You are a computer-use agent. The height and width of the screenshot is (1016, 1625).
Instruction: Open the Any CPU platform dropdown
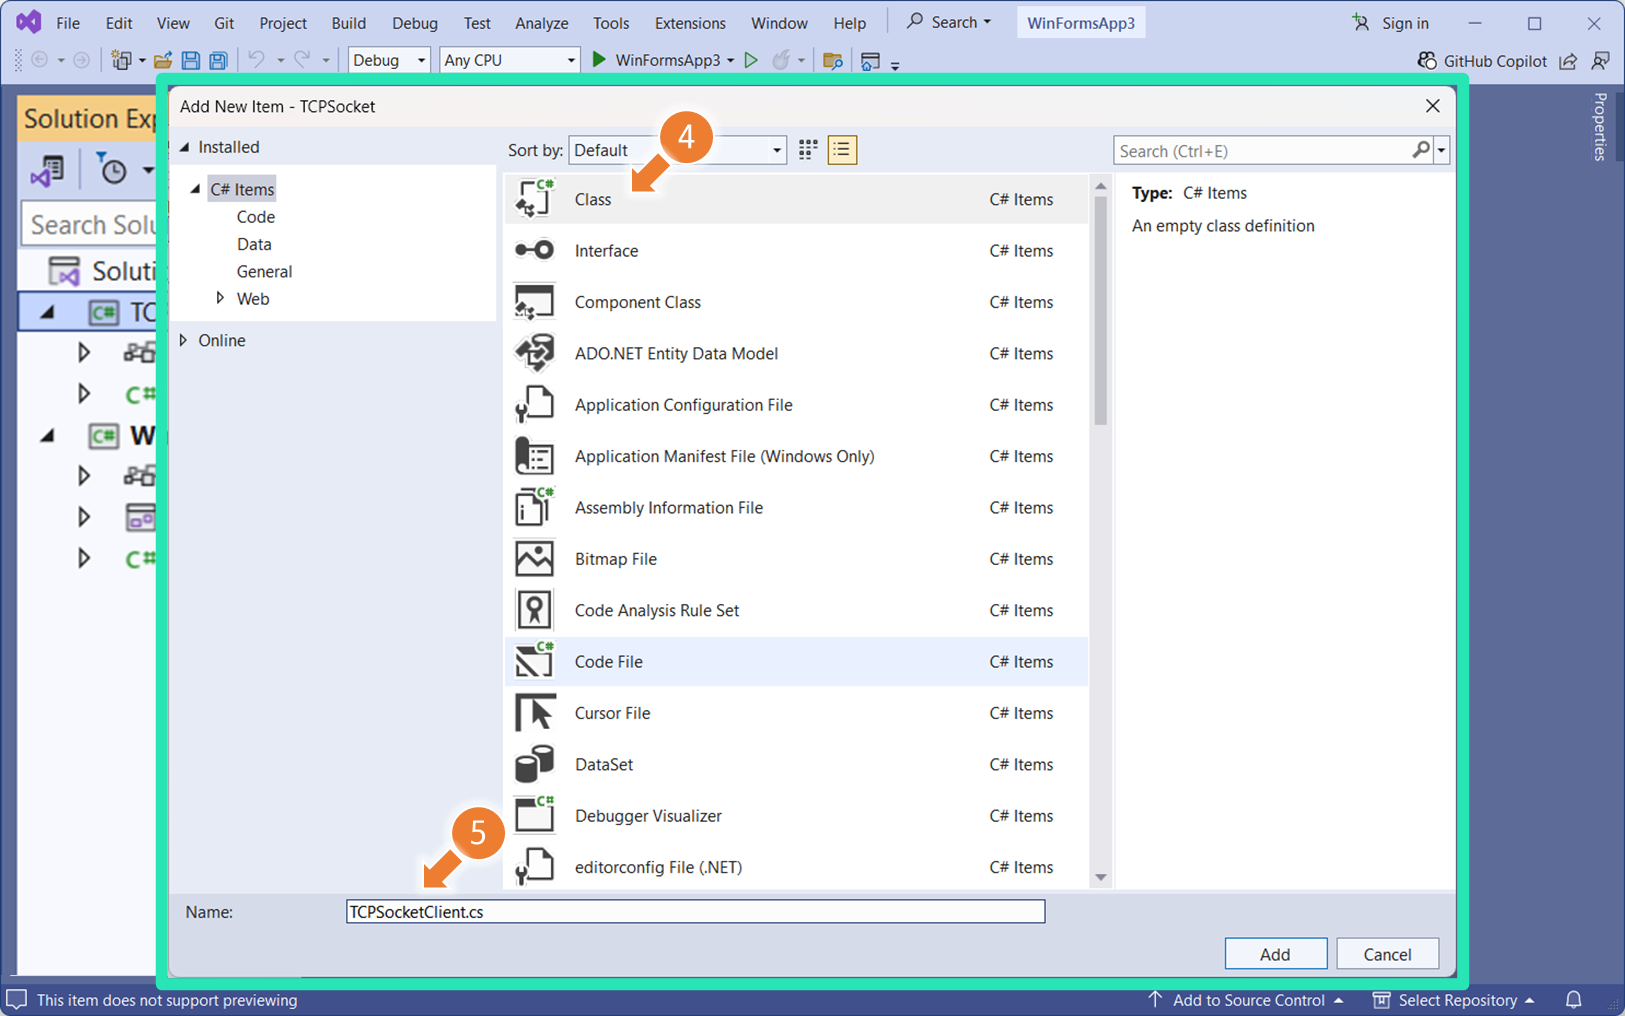509,60
